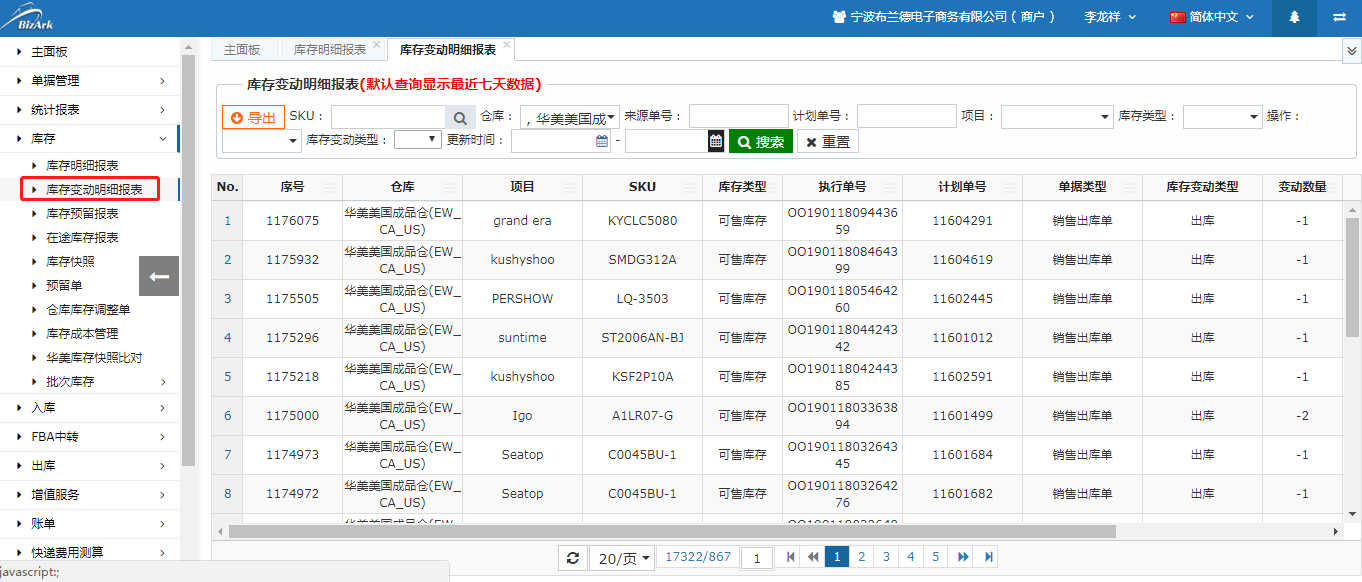The height and width of the screenshot is (582, 1362).
Task: Open column menu icon on SKU header
Action: (691, 187)
